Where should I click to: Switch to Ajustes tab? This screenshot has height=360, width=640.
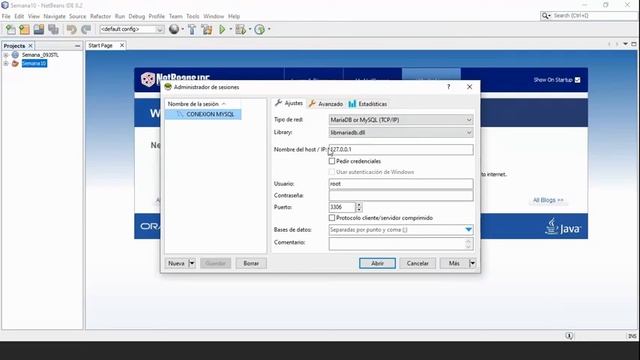(x=289, y=103)
